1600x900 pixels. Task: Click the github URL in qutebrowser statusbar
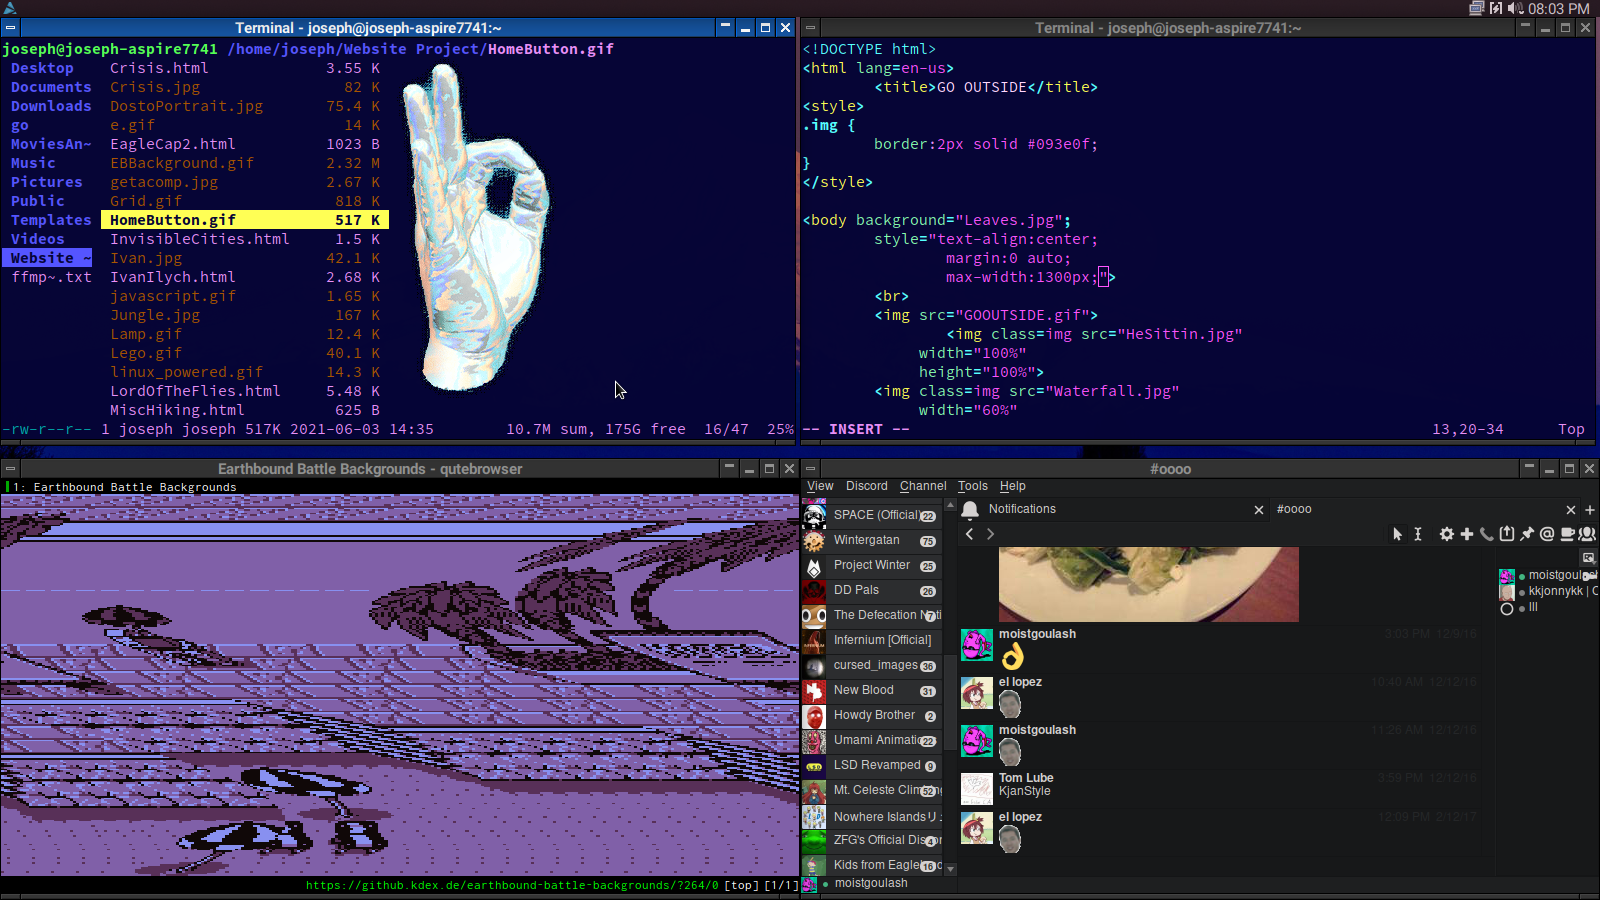point(512,885)
